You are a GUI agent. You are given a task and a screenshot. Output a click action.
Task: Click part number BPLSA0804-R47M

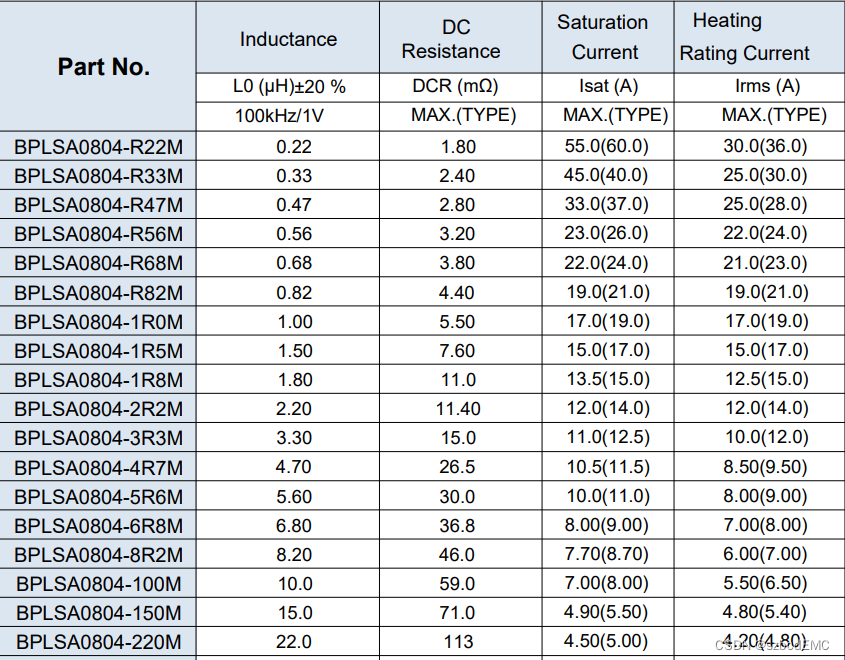99,205
